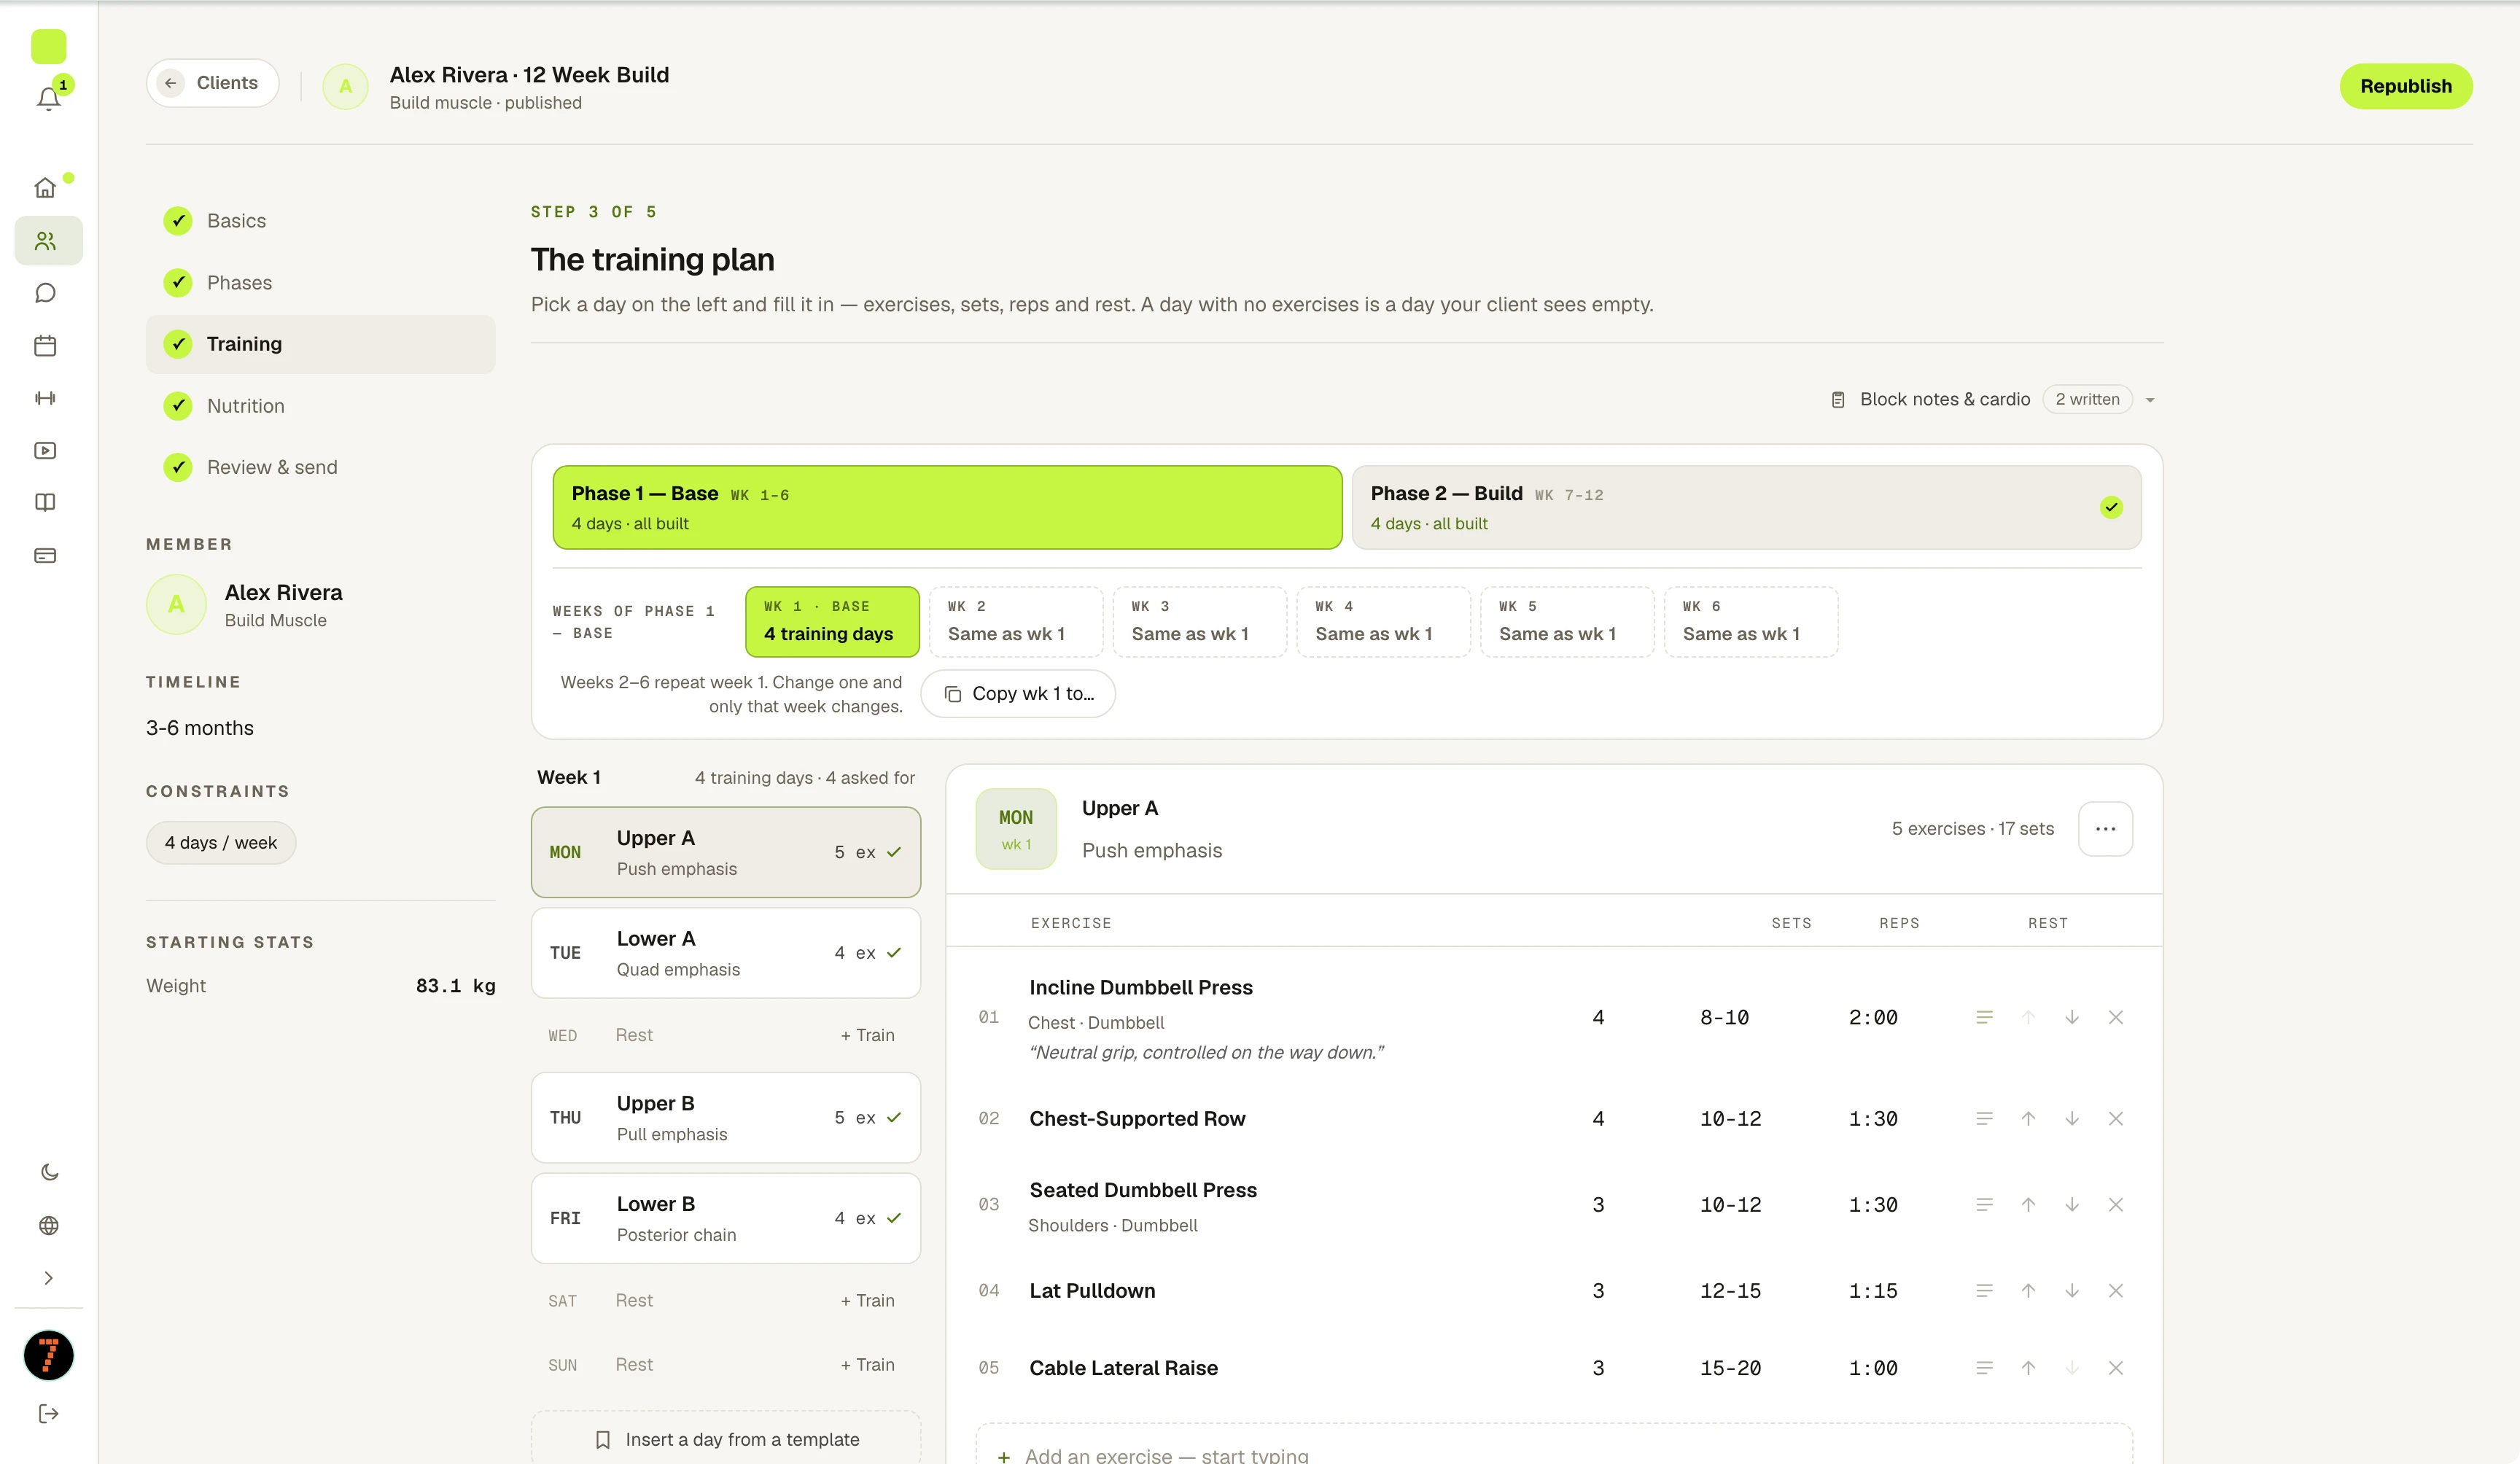The image size is (2520, 1464).
Task: Select Wk 2 week card
Action: [x=1015, y=621]
